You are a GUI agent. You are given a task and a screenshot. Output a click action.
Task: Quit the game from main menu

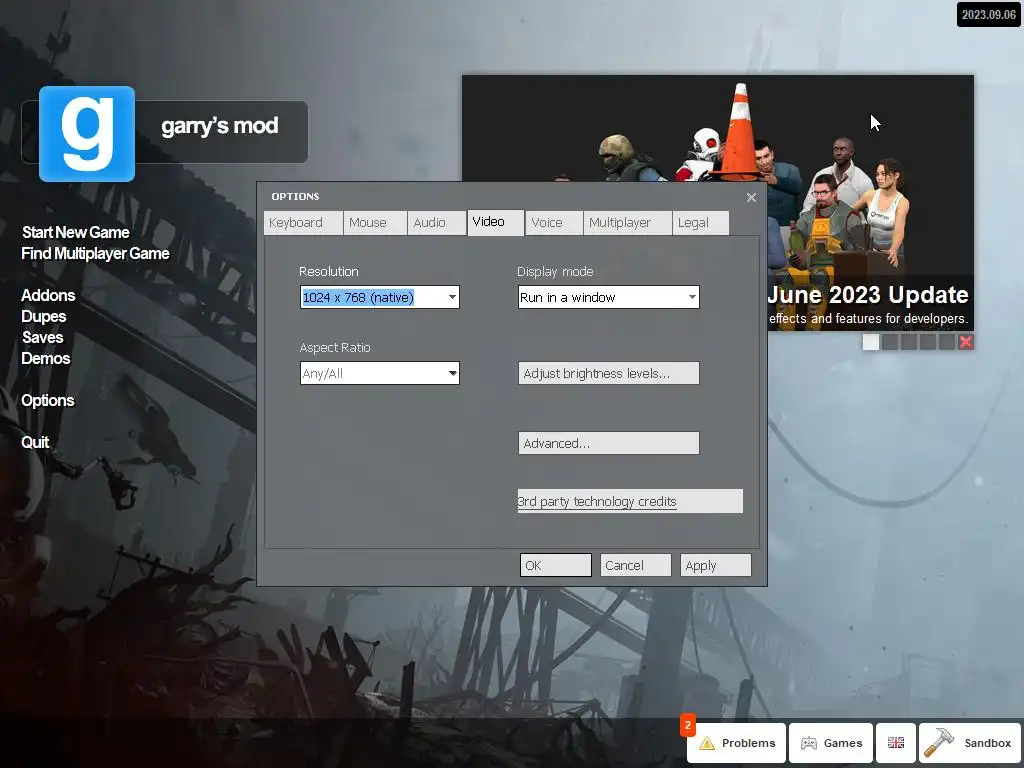[x=35, y=442]
